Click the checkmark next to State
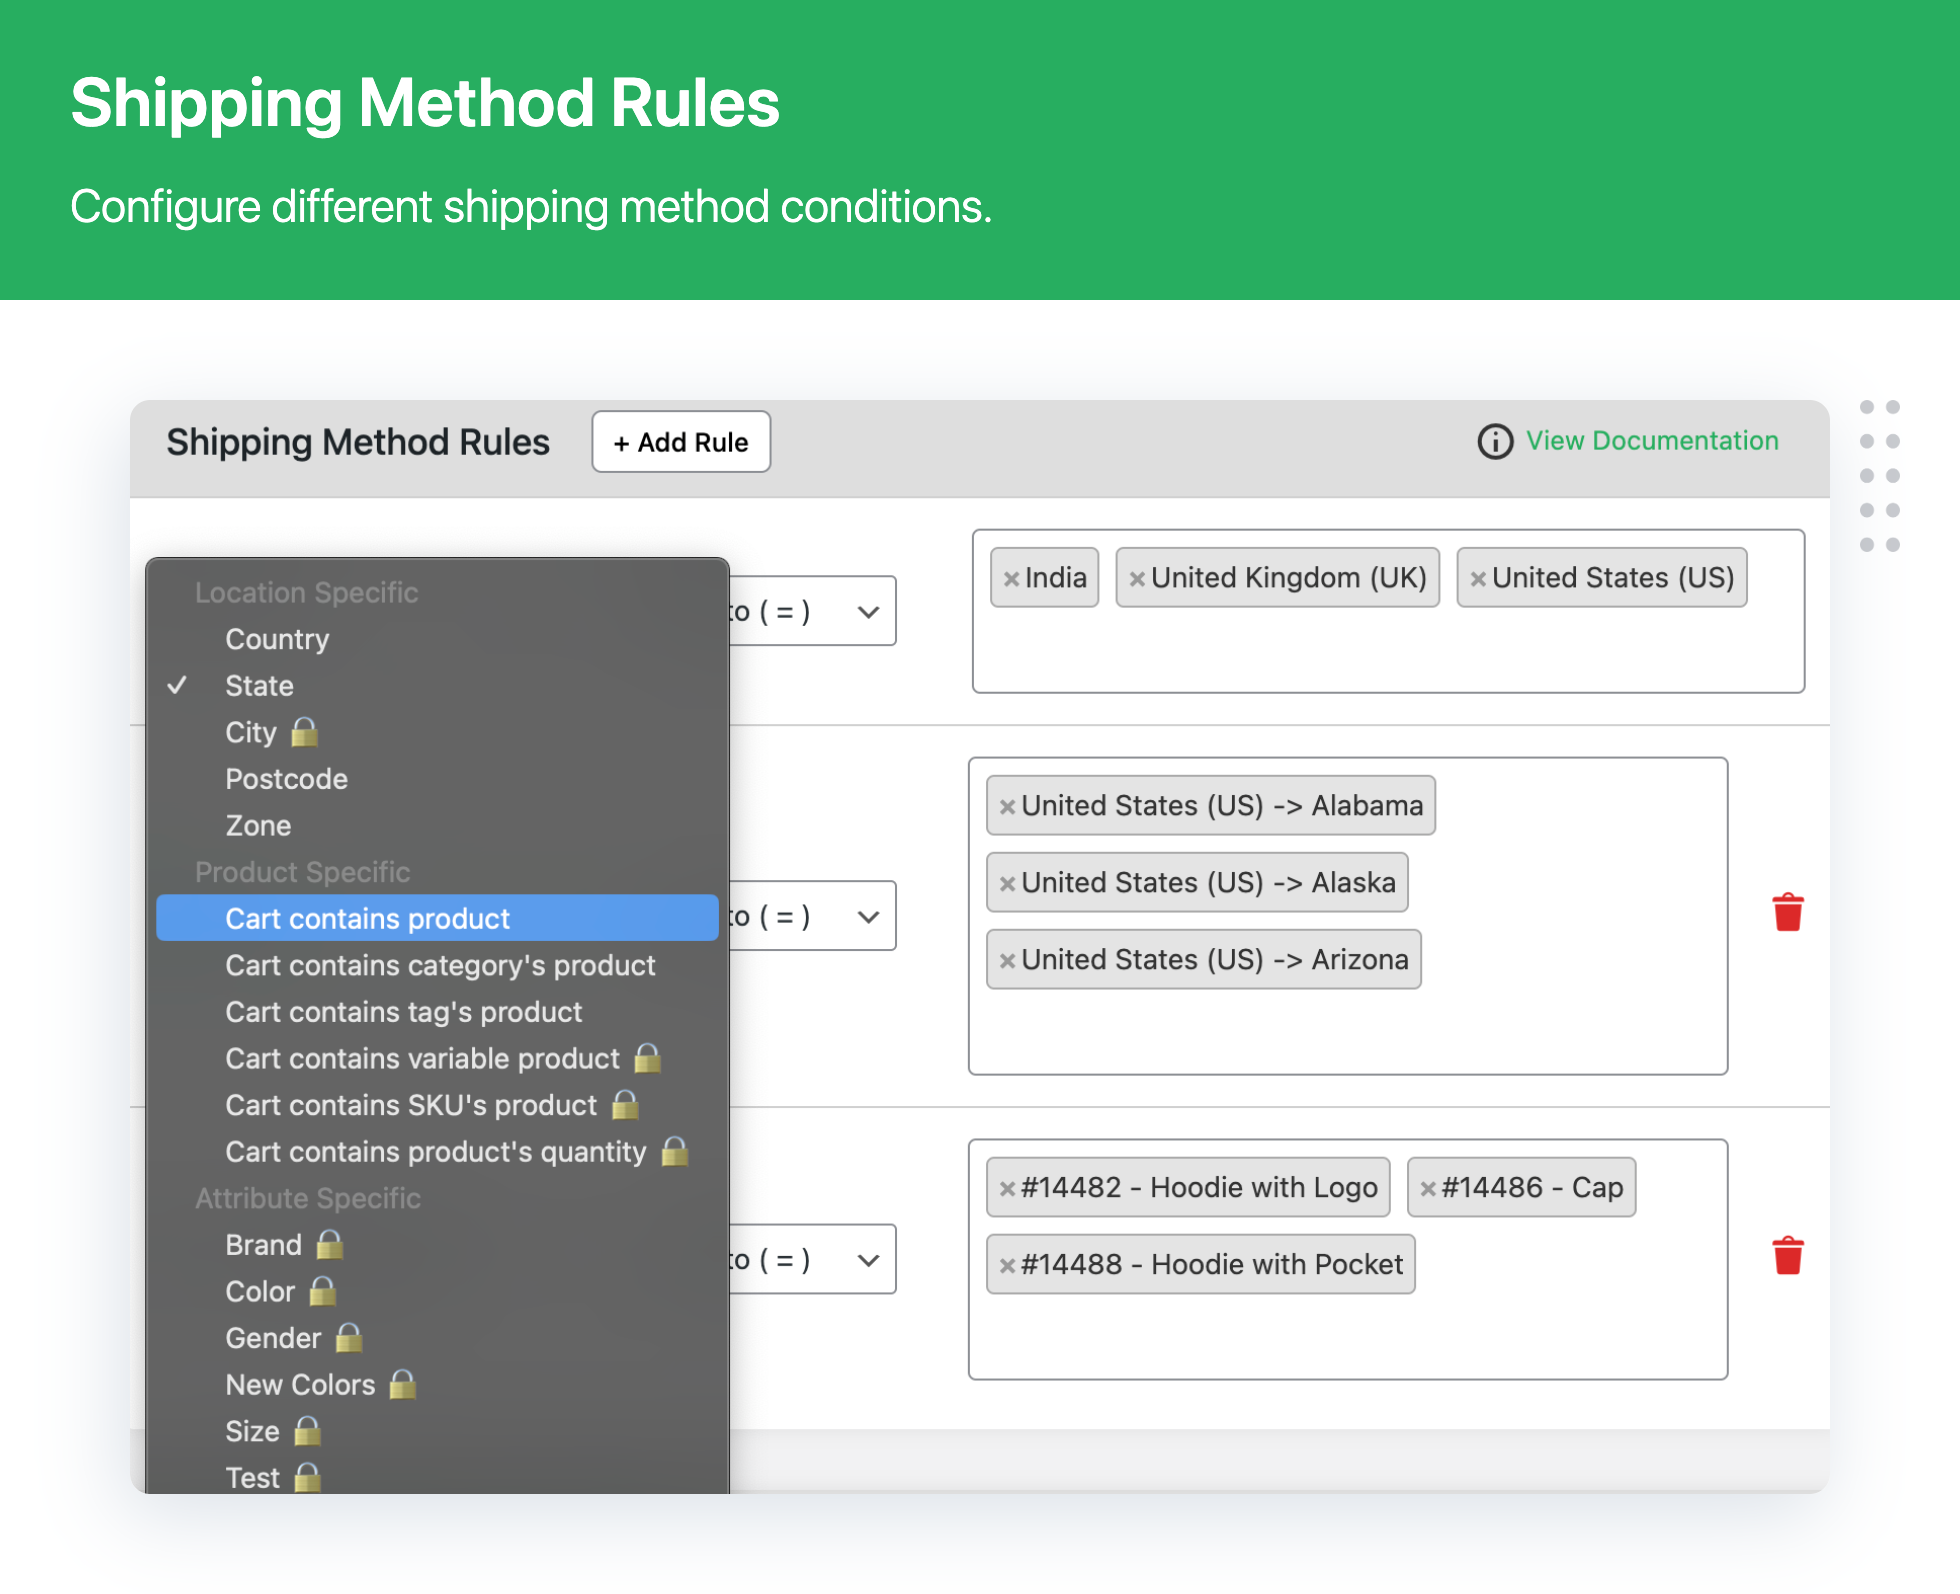The image size is (1960, 1594). pyautogui.click(x=176, y=685)
